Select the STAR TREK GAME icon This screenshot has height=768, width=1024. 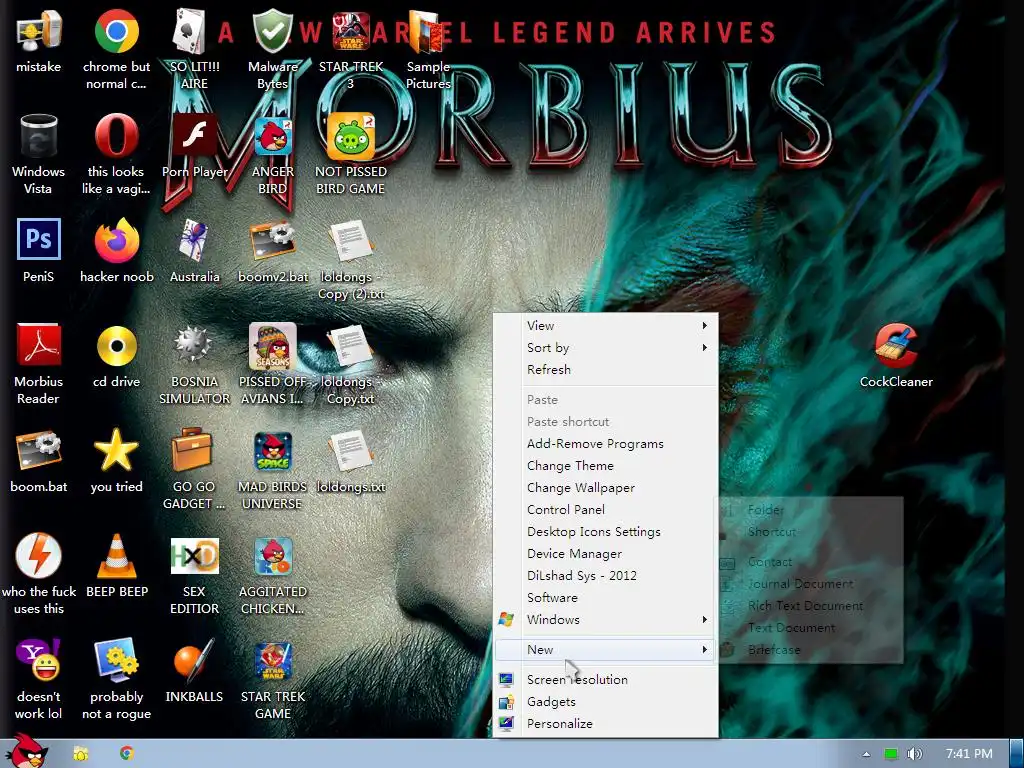point(272,660)
